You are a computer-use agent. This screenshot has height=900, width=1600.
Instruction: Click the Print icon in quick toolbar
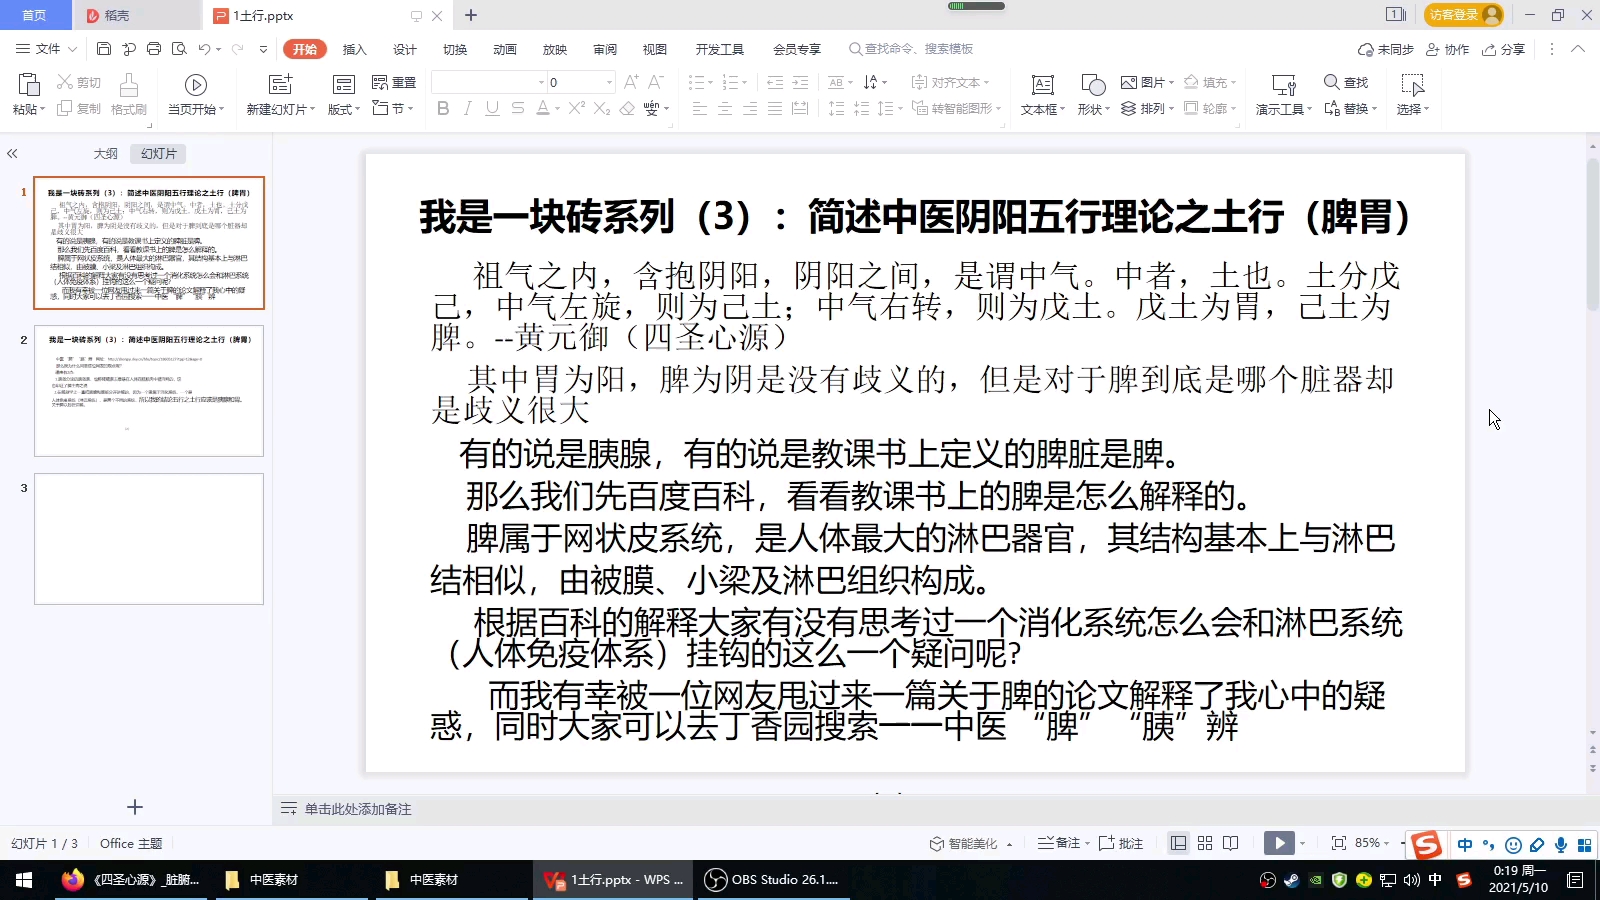[154, 49]
